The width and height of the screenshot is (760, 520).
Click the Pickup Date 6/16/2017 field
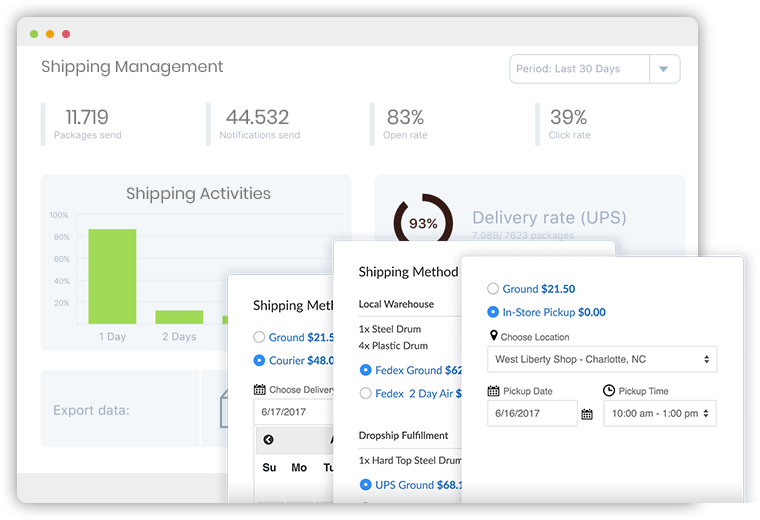(x=532, y=413)
